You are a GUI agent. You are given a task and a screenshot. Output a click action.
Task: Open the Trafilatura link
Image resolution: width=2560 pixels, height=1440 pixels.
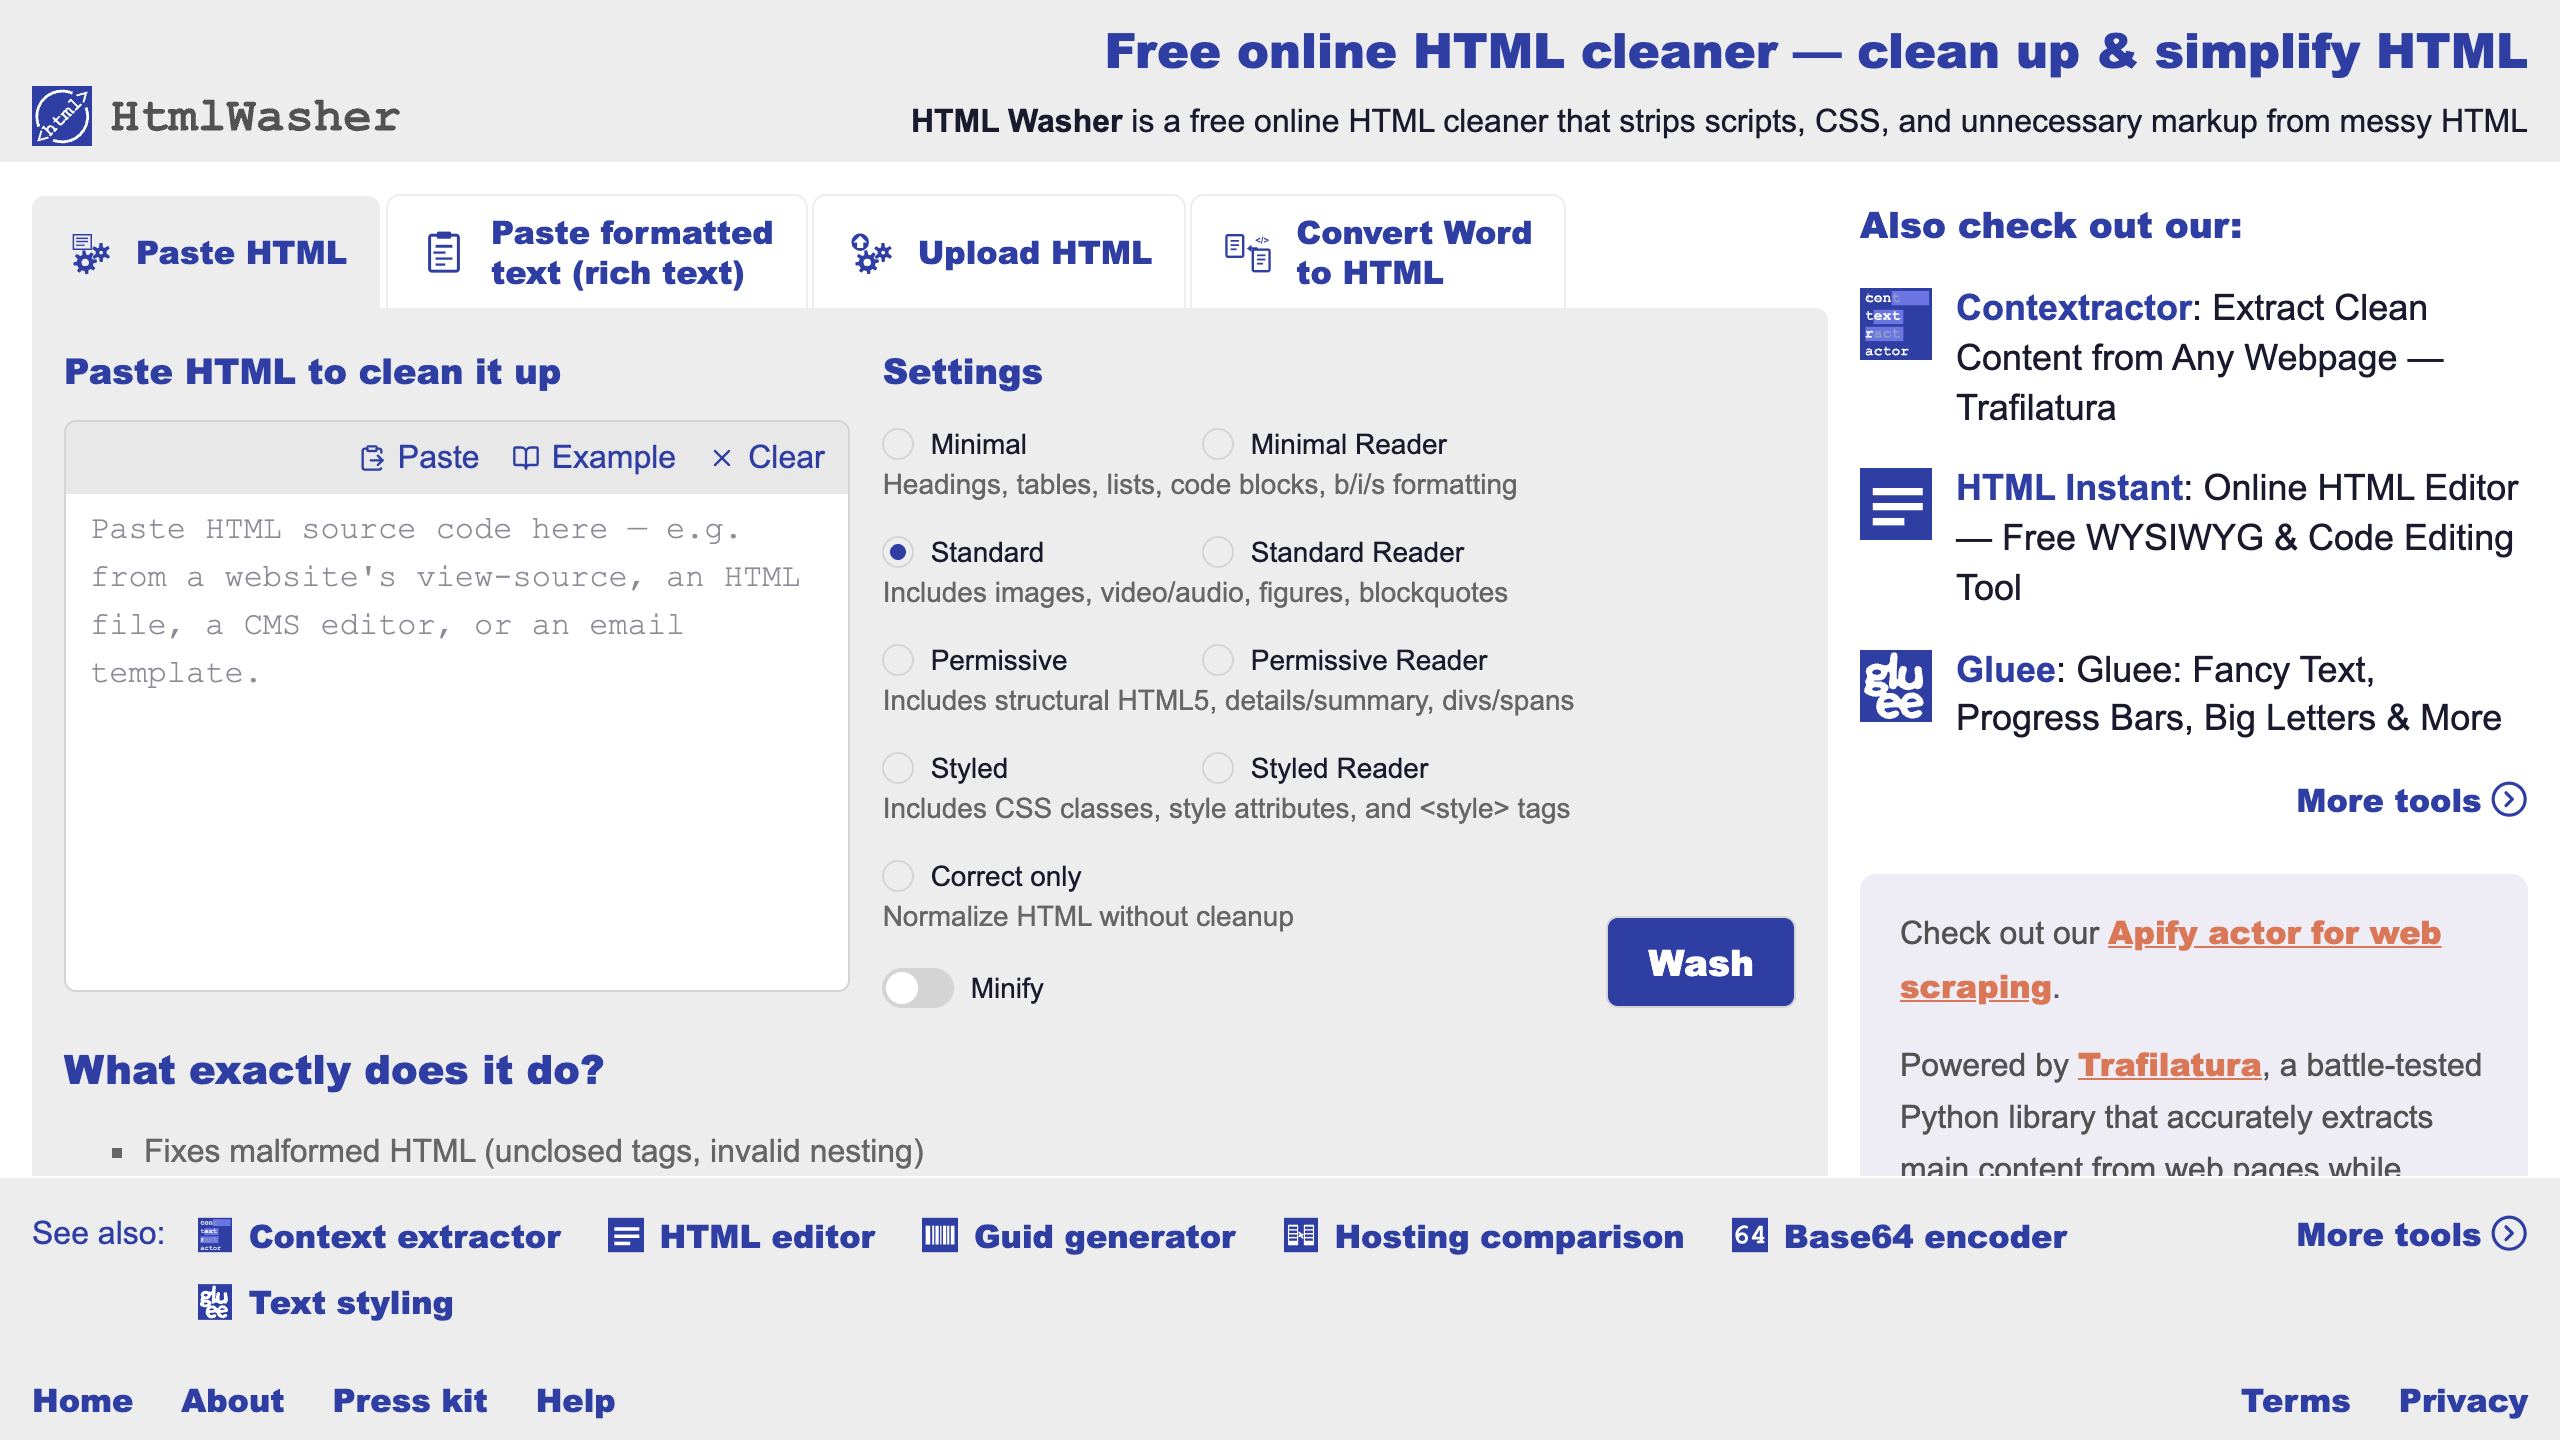[2169, 1065]
